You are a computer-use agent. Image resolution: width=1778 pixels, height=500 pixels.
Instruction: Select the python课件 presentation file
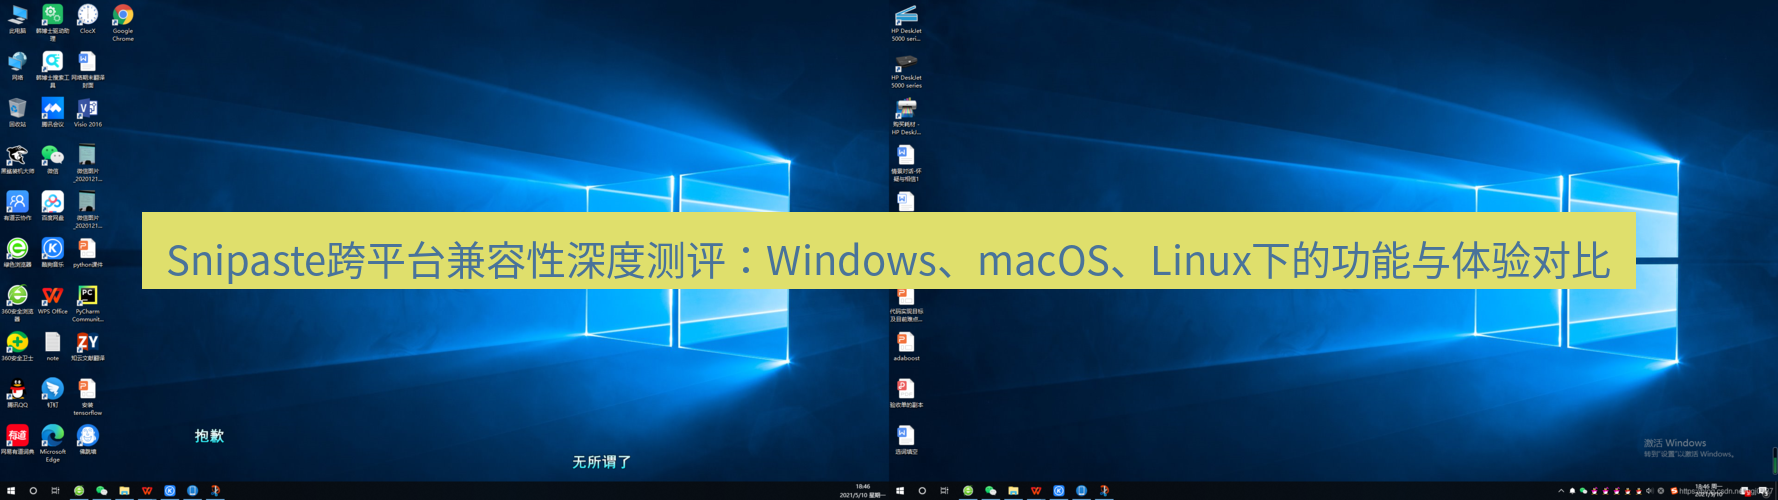[x=88, y=253]
